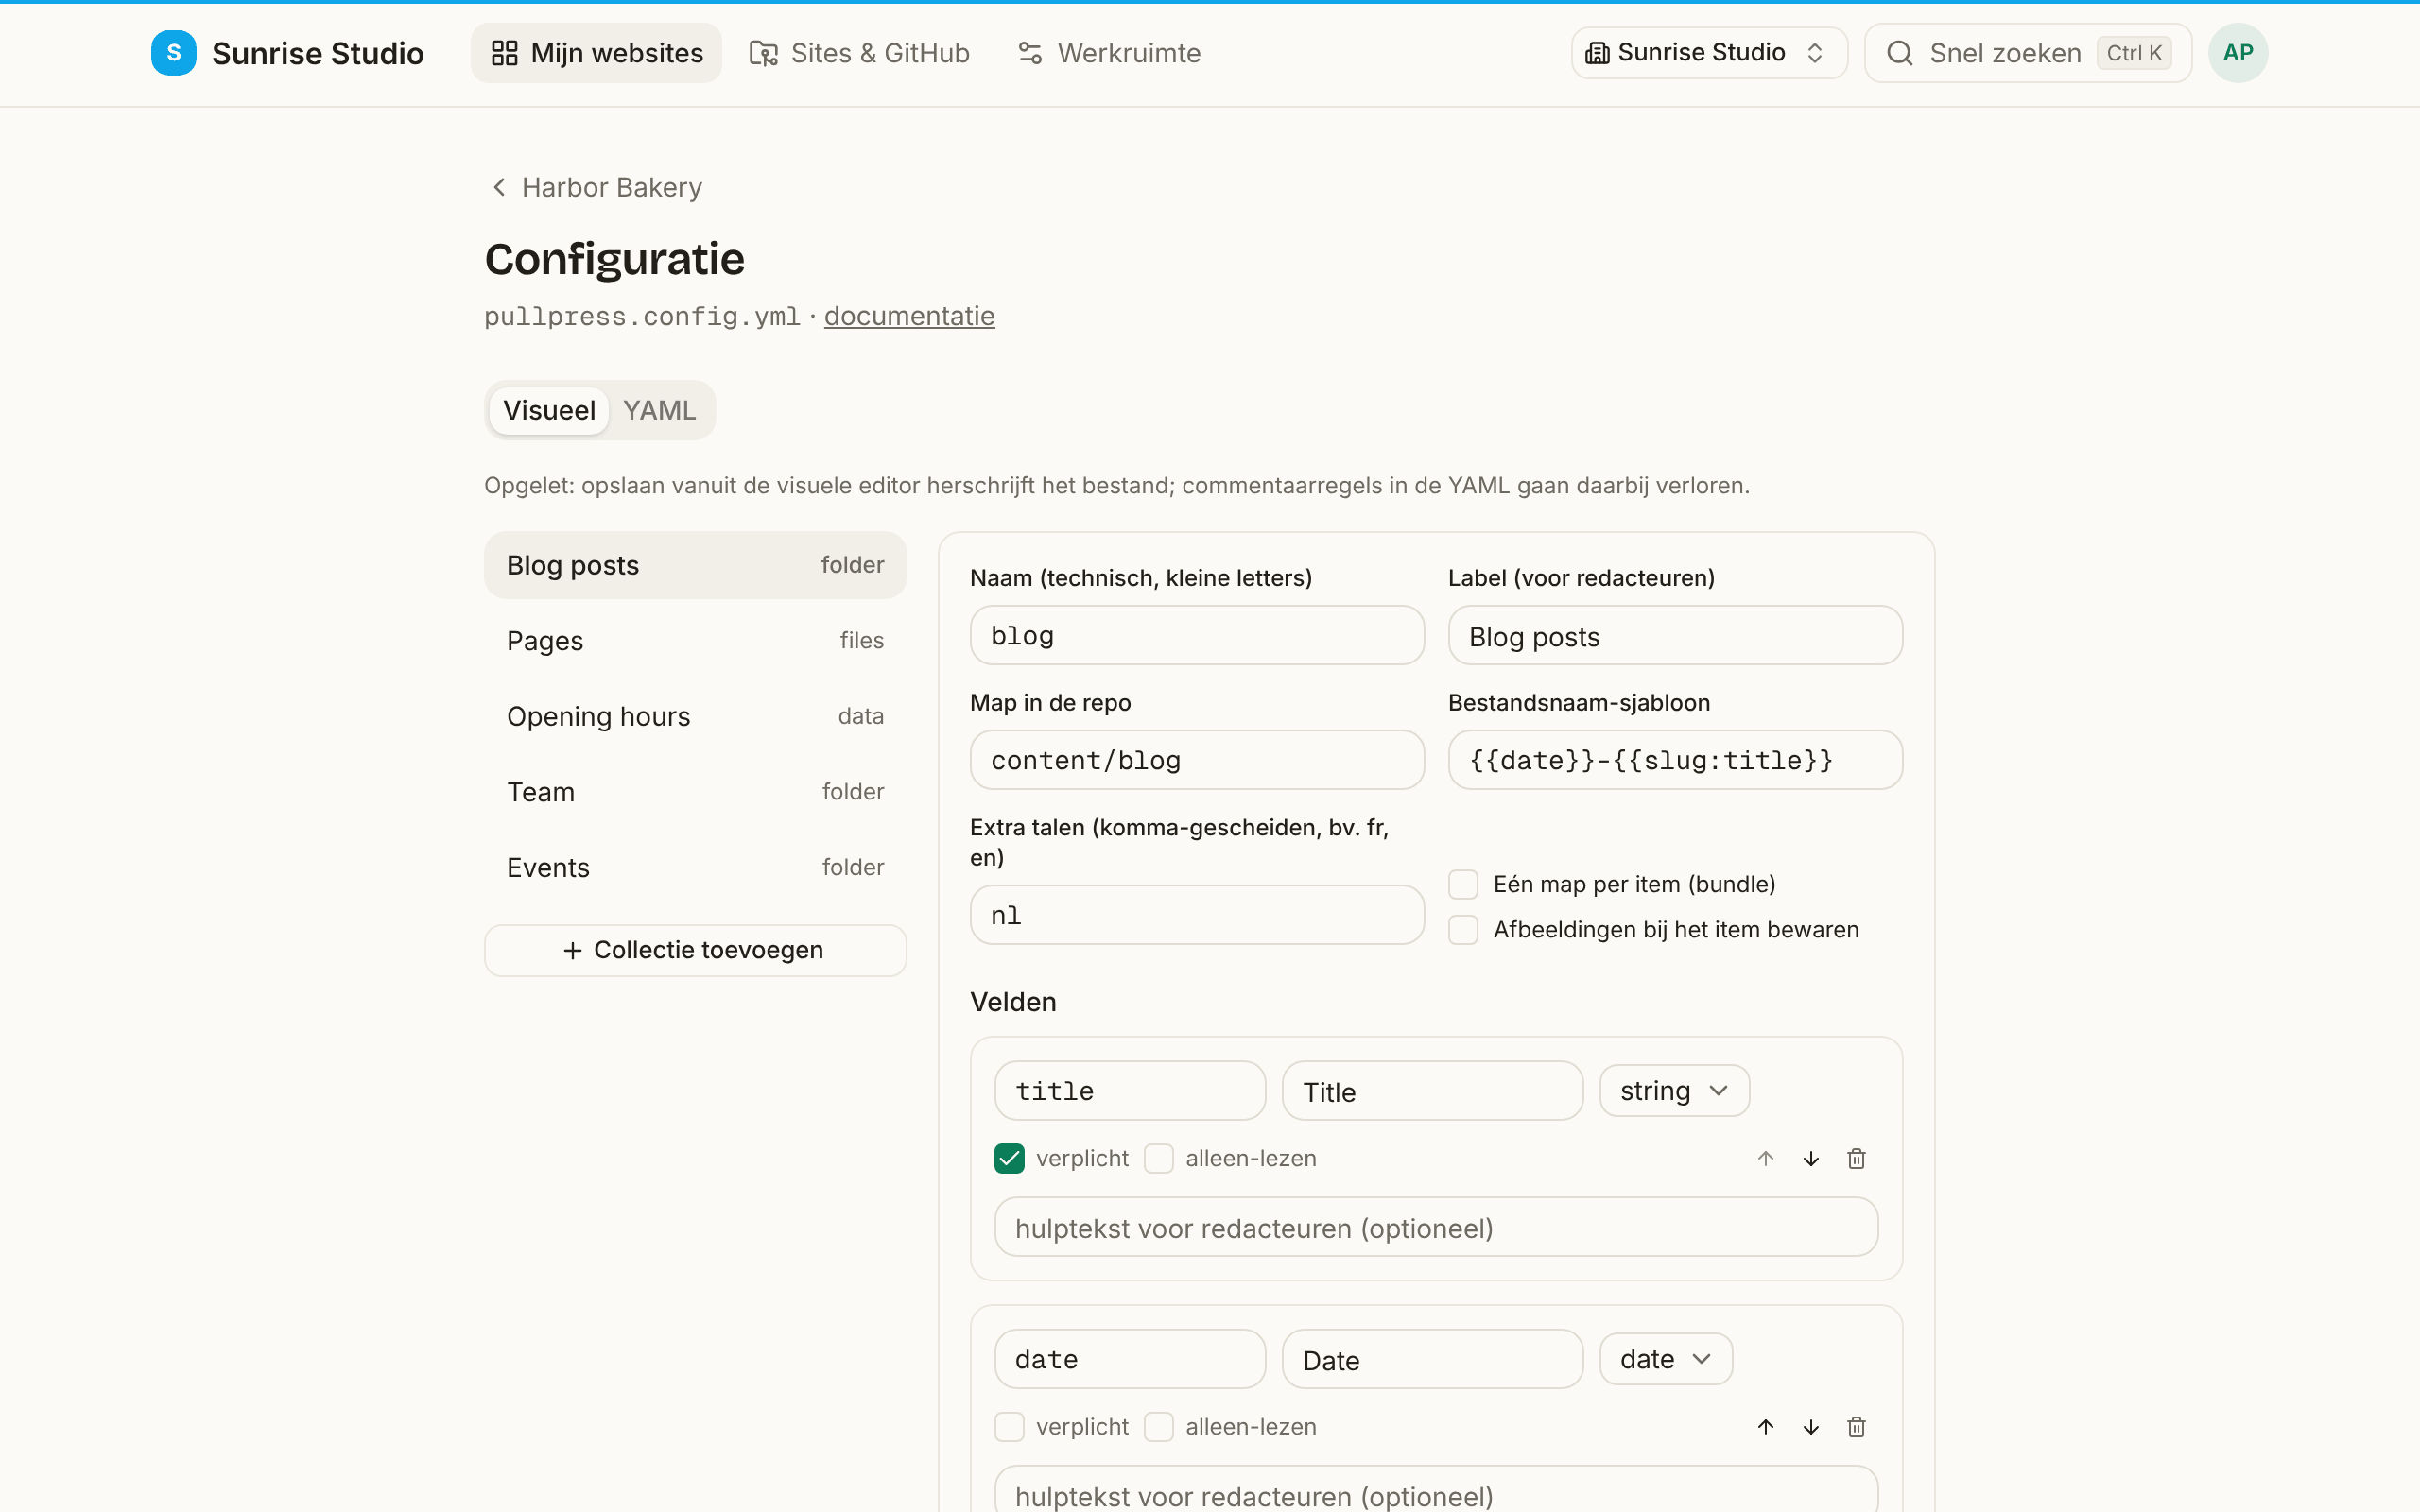
Task: Click the Map in de repo field
Action: pos(1197,760)
